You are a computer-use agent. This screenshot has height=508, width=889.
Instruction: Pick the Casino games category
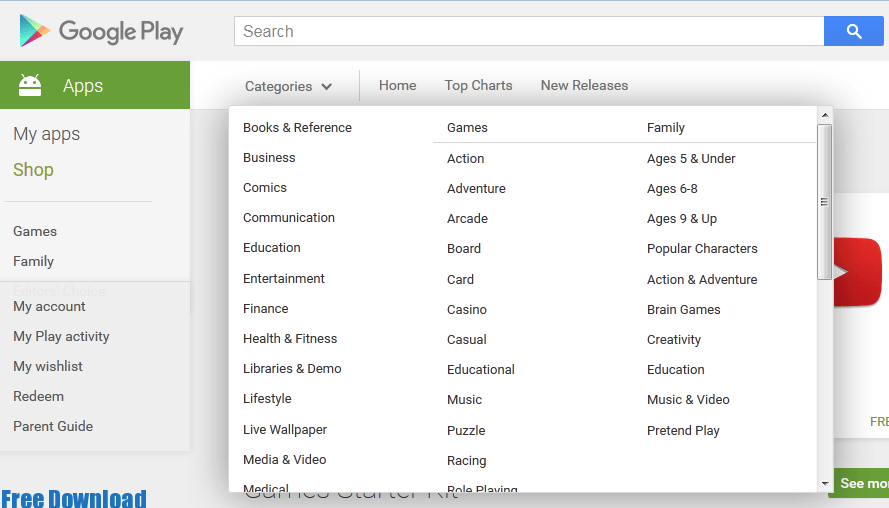(467, 310)
